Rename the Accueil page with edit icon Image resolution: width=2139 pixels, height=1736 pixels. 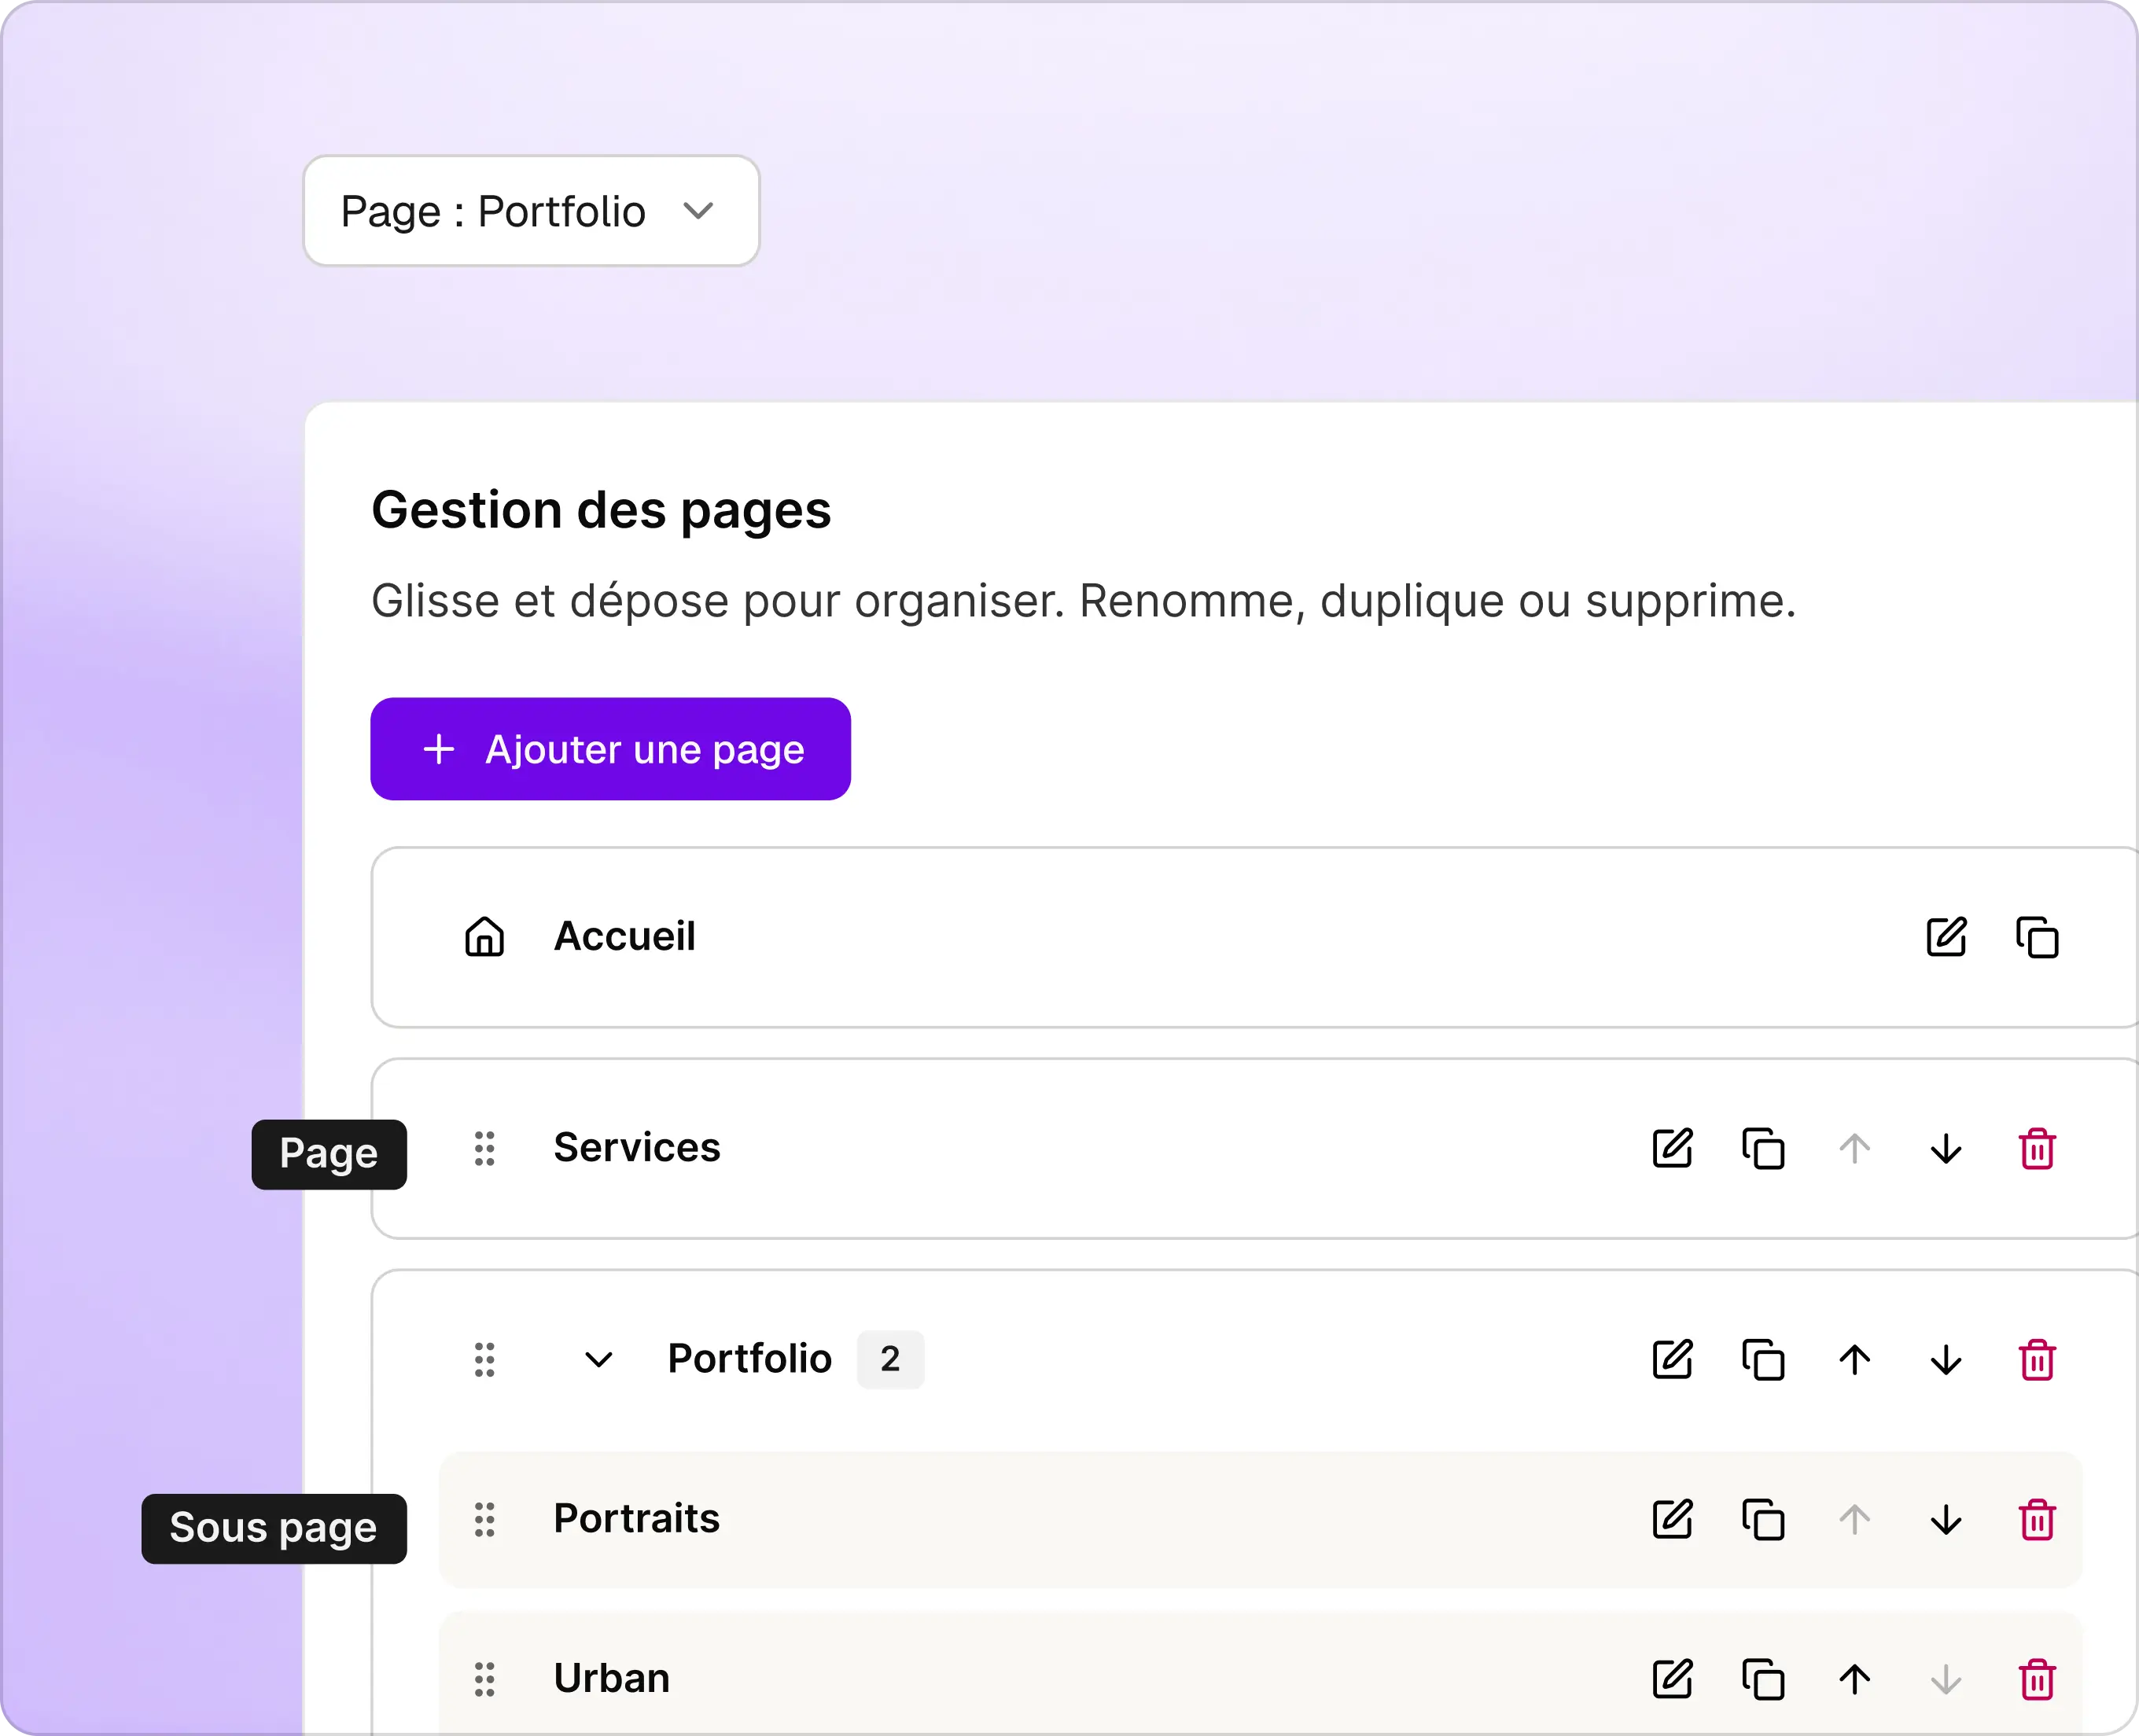1946,937
